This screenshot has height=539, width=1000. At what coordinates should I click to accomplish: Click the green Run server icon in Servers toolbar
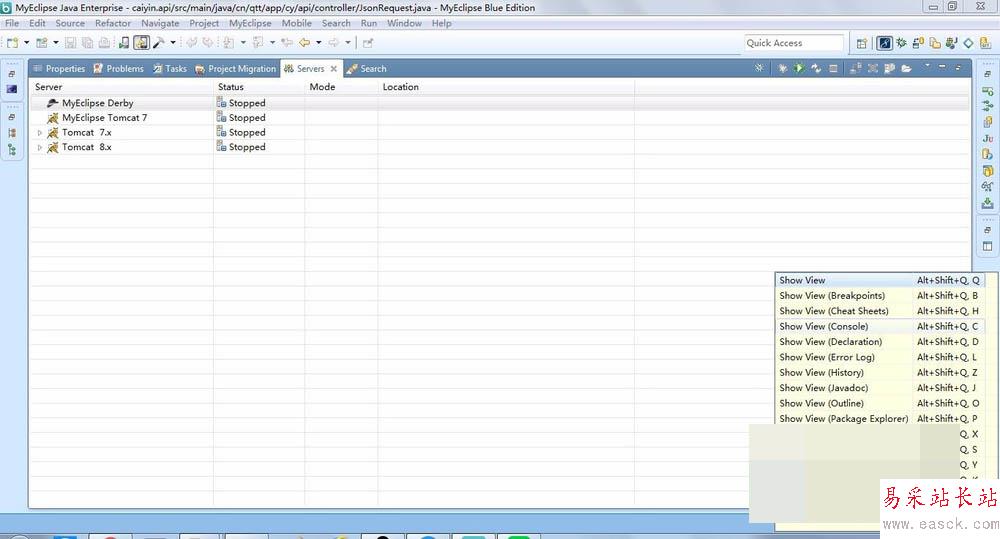(x=799, y=68)
